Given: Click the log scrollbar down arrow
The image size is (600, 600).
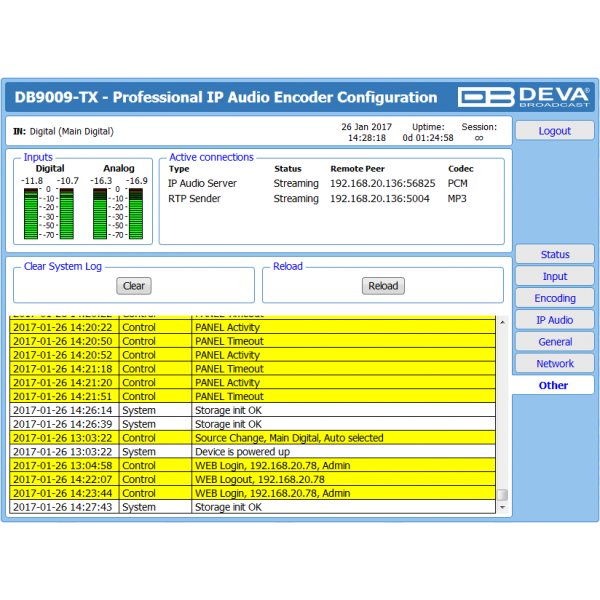Looking at the screenshot, I should pos(502,507).
